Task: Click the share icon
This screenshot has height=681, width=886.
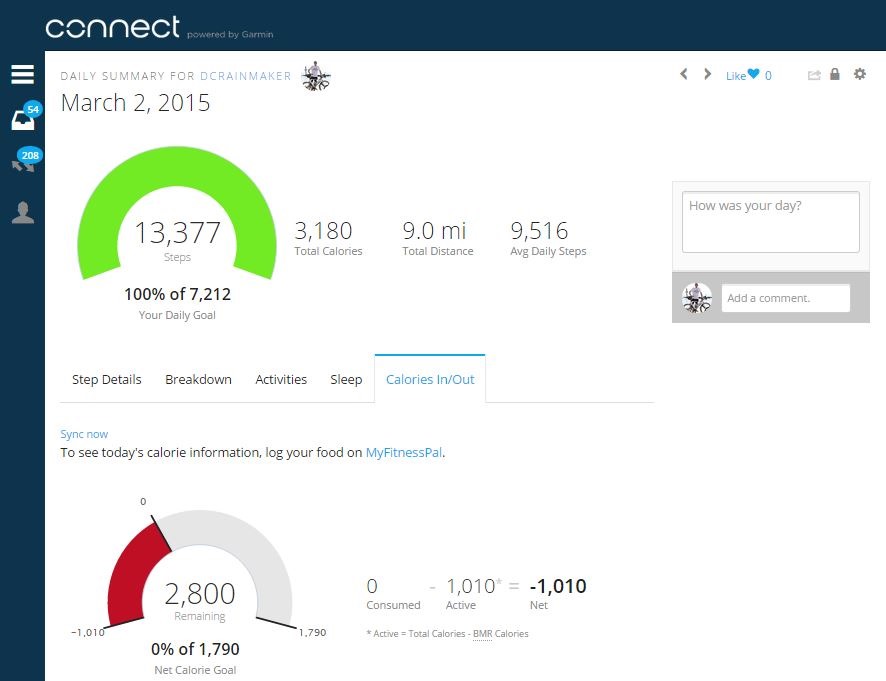Action: click(814, 75)
